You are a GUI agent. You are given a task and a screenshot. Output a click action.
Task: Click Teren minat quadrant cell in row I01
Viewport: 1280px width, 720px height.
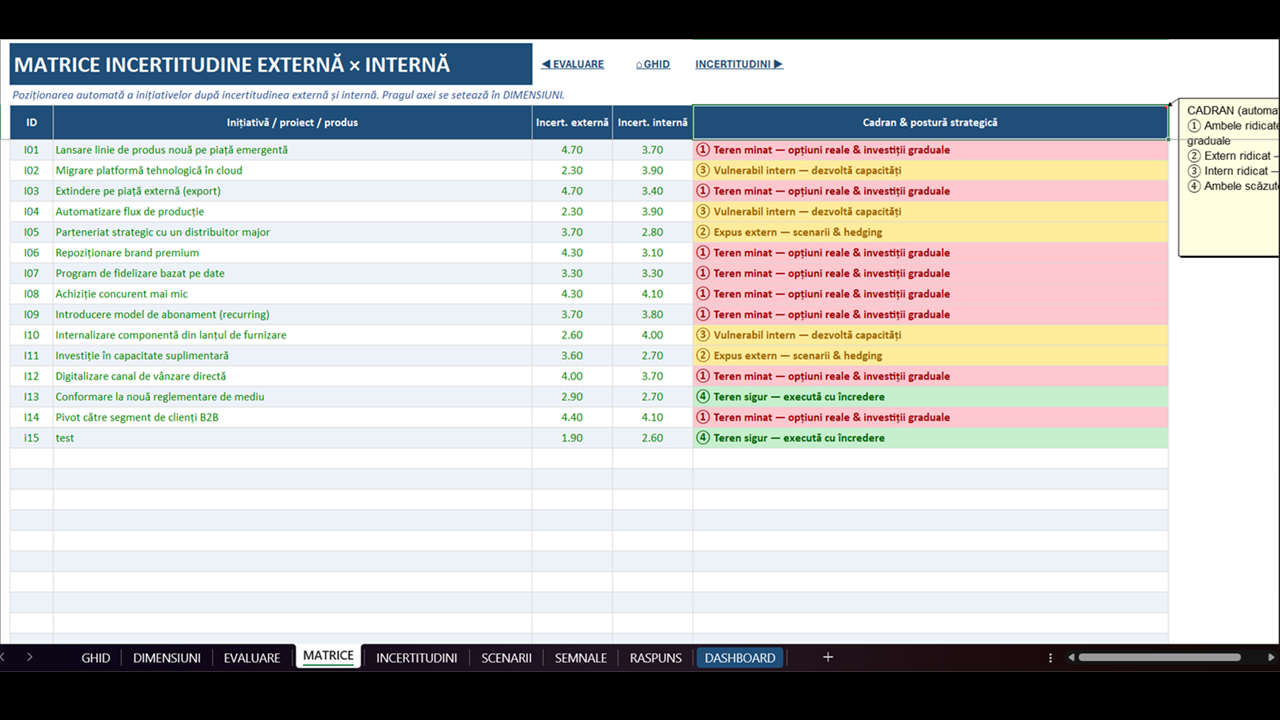click(x=930, y=150)
